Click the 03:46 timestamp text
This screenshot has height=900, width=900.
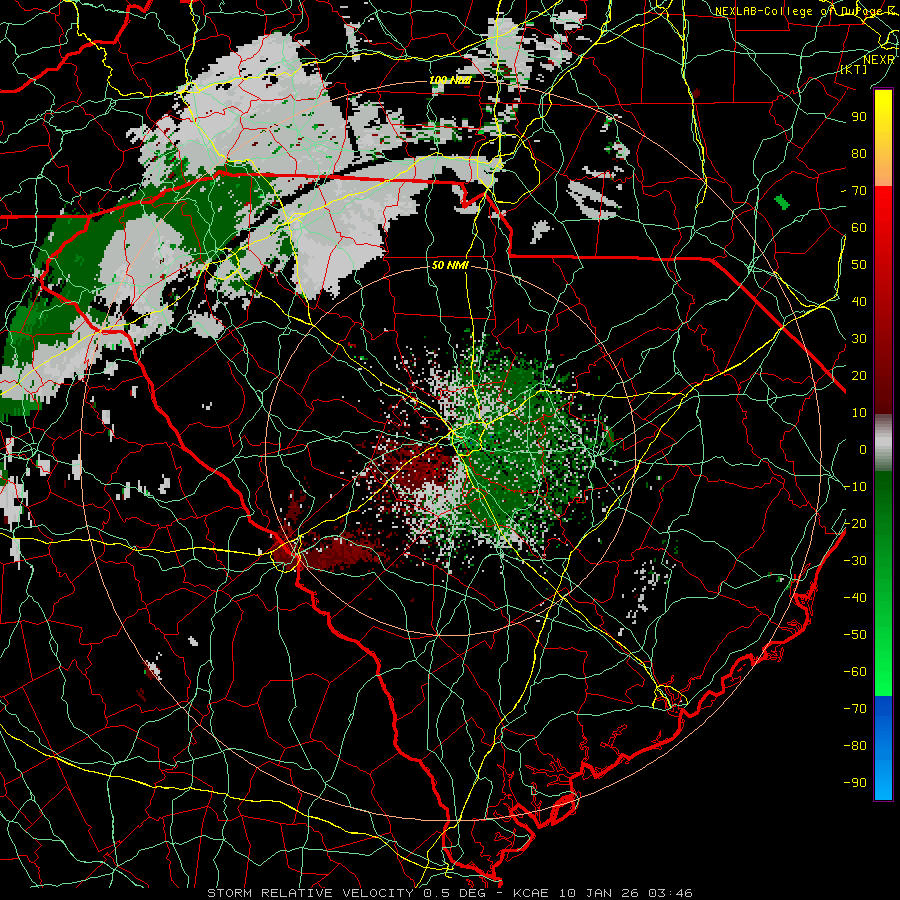(670, 893)
